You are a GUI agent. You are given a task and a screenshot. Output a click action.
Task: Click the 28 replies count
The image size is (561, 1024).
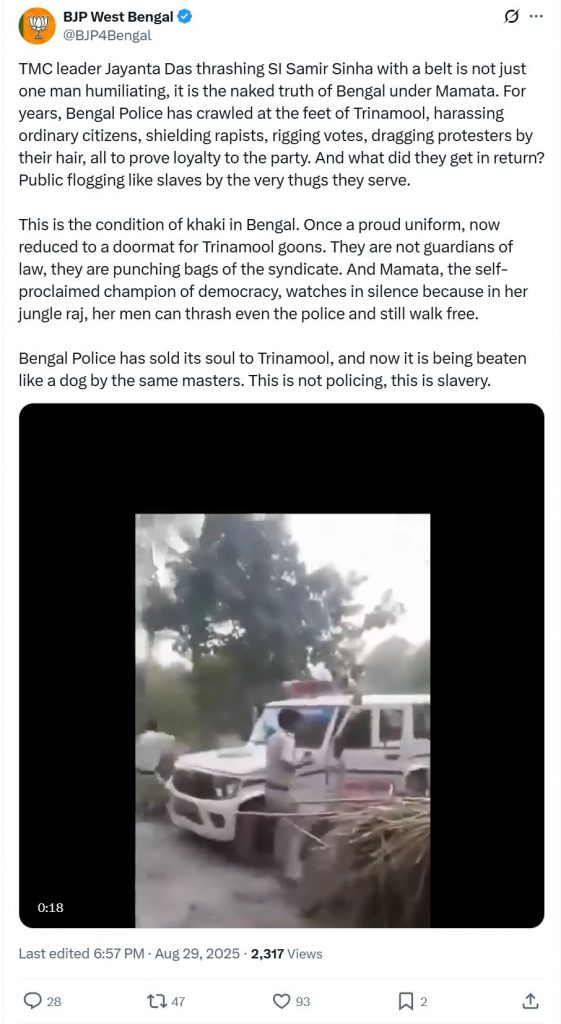[x=54, y=1000]
